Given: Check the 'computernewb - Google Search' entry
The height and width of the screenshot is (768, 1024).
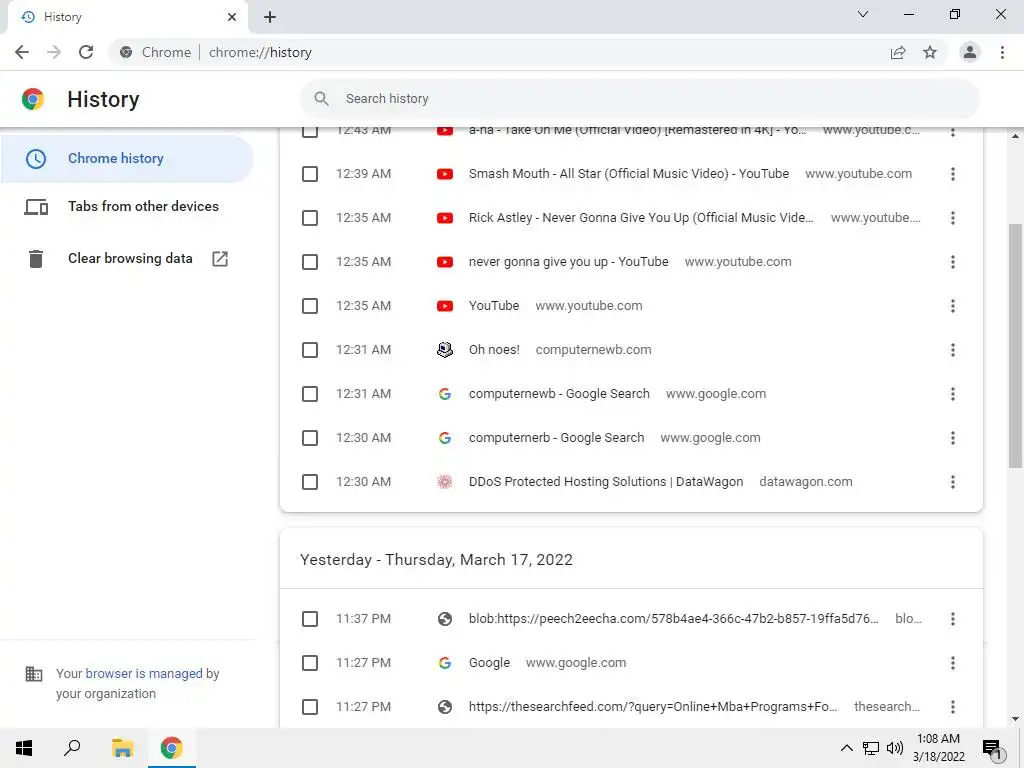Looking at the screenshot, I should [310, 394].
